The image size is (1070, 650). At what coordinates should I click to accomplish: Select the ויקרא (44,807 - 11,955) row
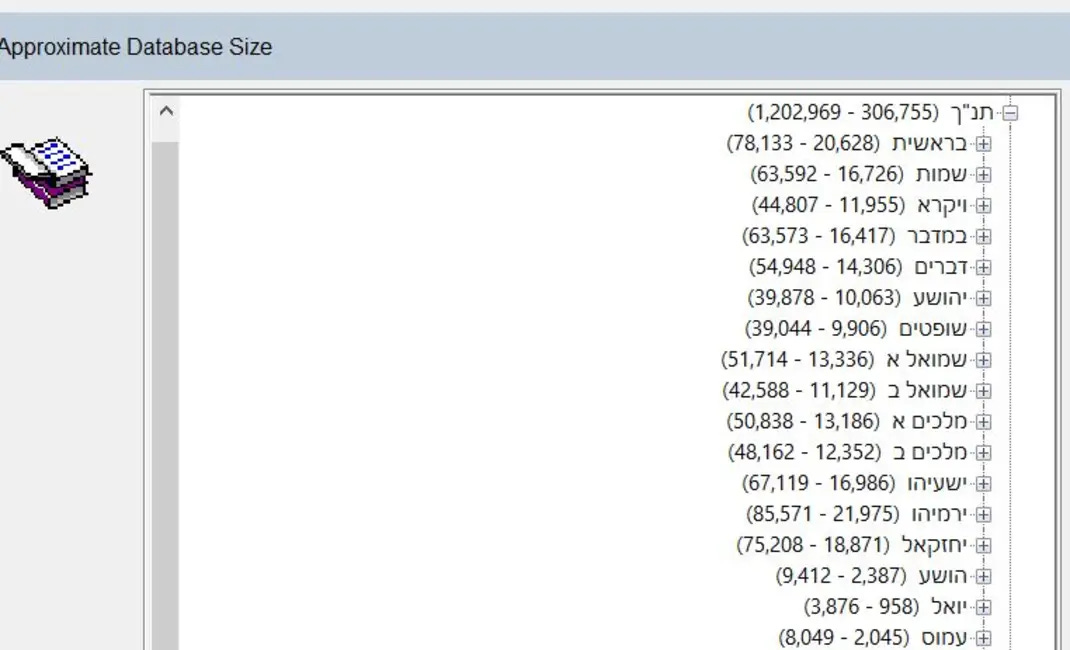pyautogui.click(x=859, y=205)
